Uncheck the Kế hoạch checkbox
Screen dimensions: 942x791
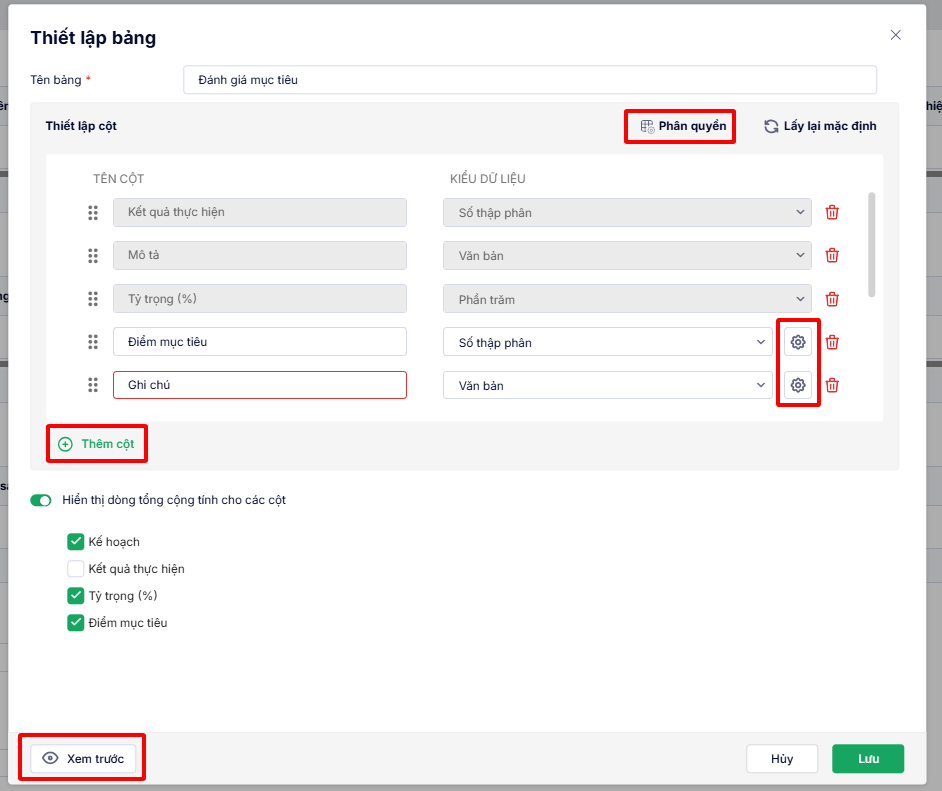pos(76,542)
